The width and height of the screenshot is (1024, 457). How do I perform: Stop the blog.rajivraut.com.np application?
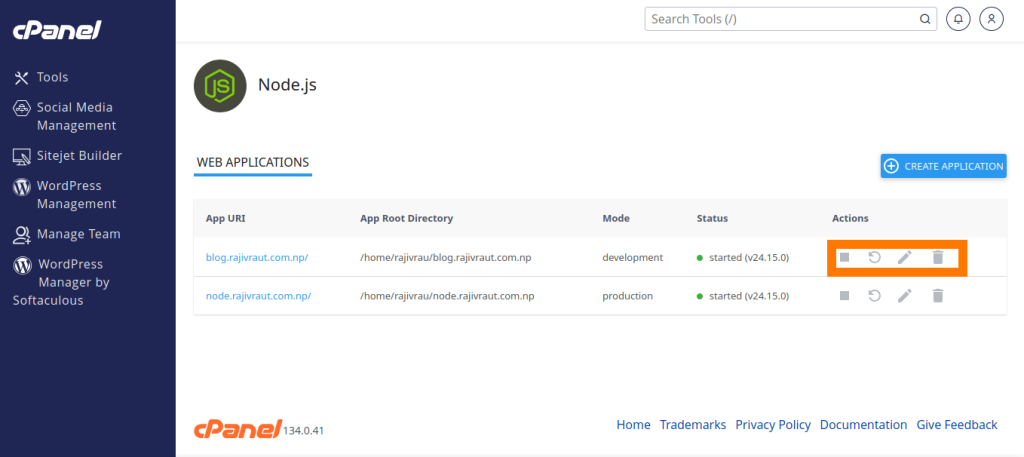[x=844, y=257]
